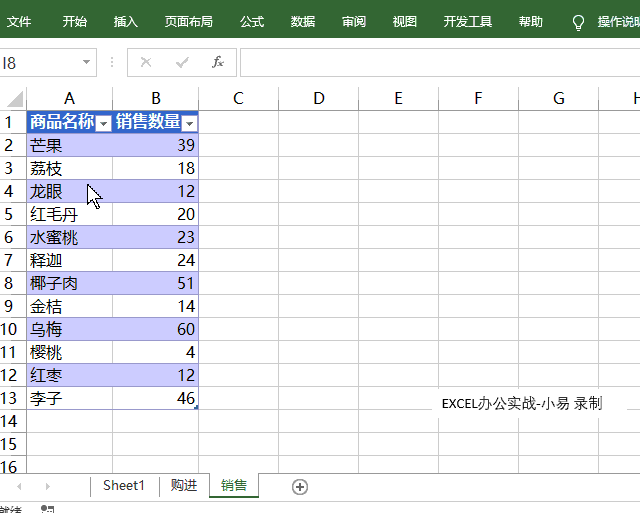The height and width of the screenshot is (513, 640).
Task: Click the cell containing 红毛丹
Action: (69, 214)
